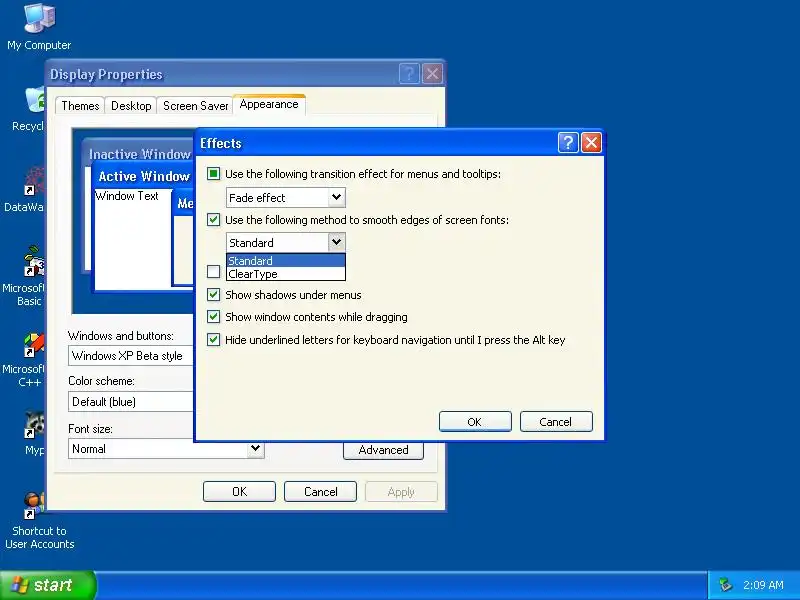The height and width of the screenshot is (600, 800).
Task: Switch to the Themes tab
Action: 80,106
